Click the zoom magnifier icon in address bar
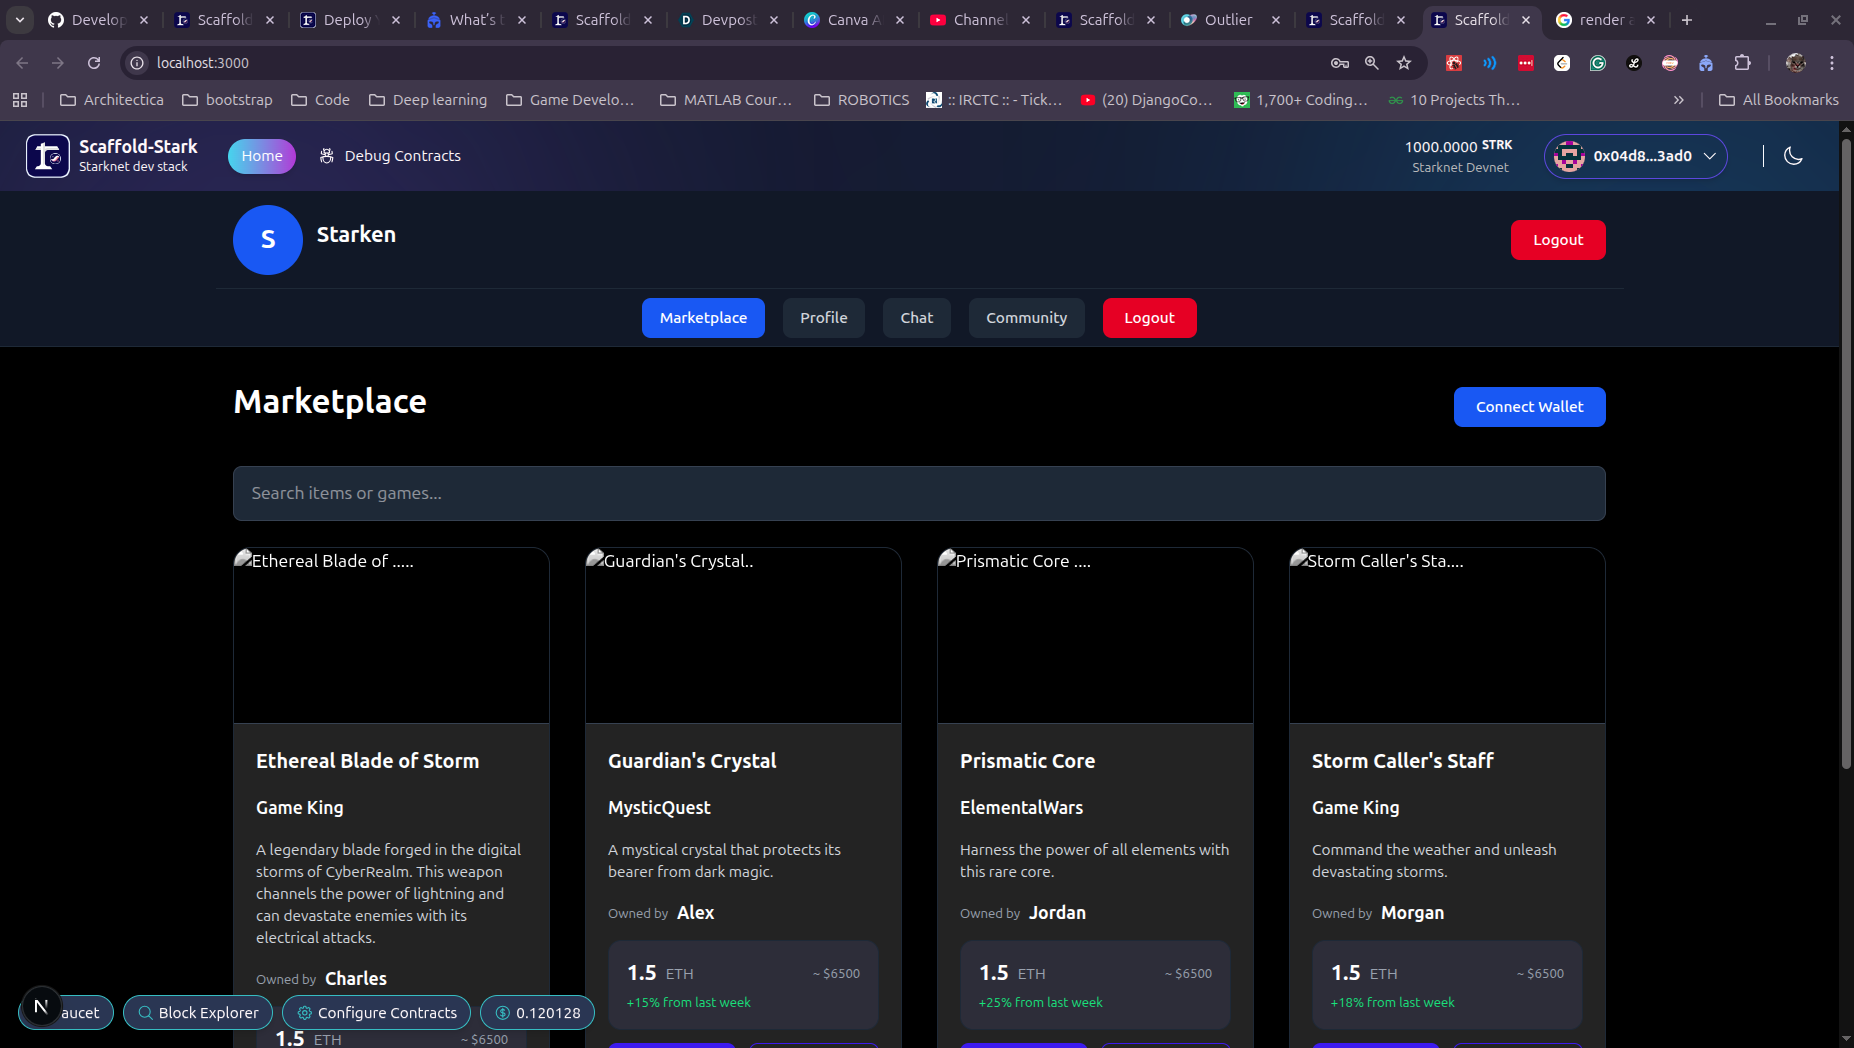Viewport: 1854px width, 1048px height. pos(1372,63)
